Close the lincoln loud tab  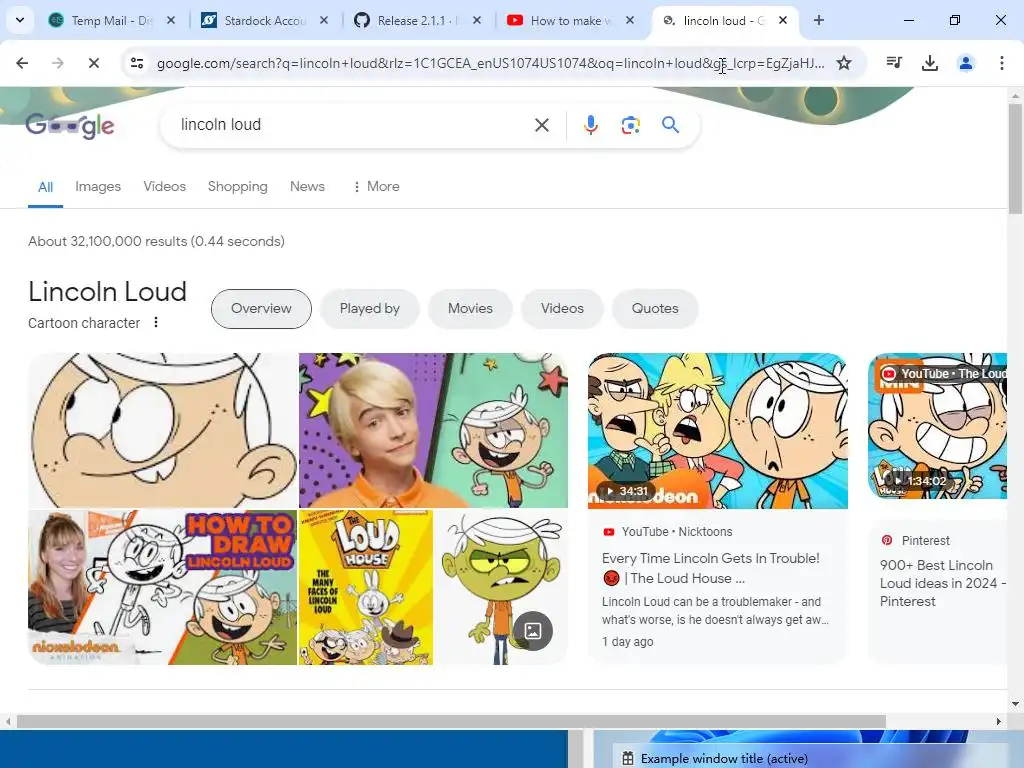(x=782, y=20)
